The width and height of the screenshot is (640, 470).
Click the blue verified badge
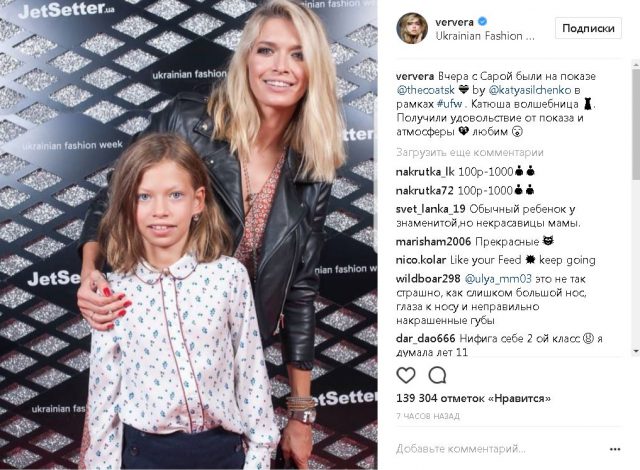click(482, 22)
